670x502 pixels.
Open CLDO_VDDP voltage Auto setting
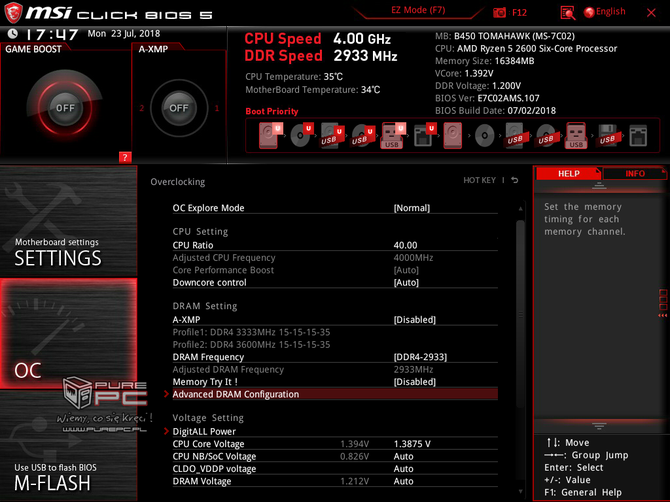335,468
